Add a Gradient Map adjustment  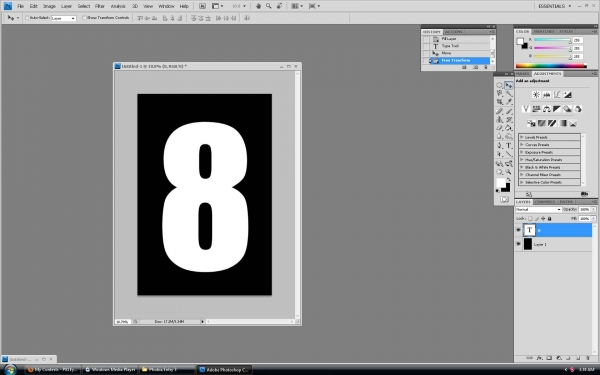pyautogui.click(x=562, y=123)
